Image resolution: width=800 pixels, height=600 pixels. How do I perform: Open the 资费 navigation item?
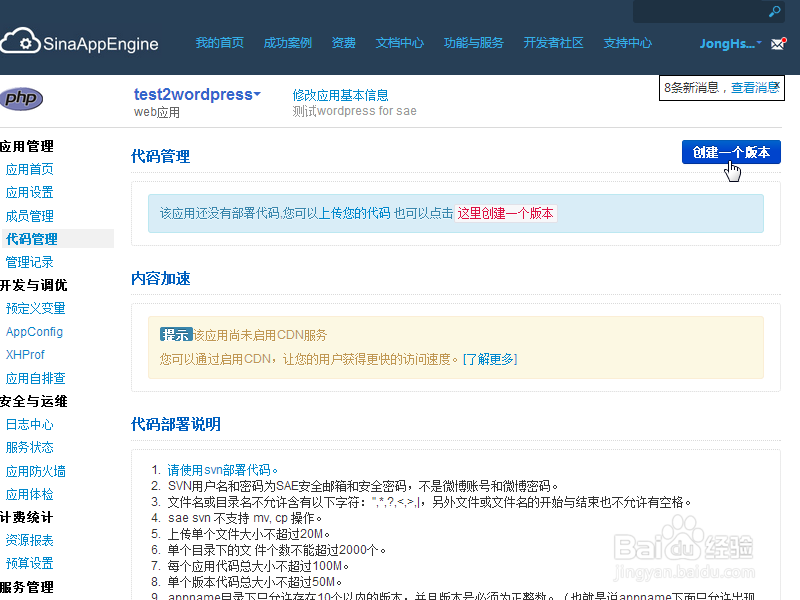tap(343, 43)
